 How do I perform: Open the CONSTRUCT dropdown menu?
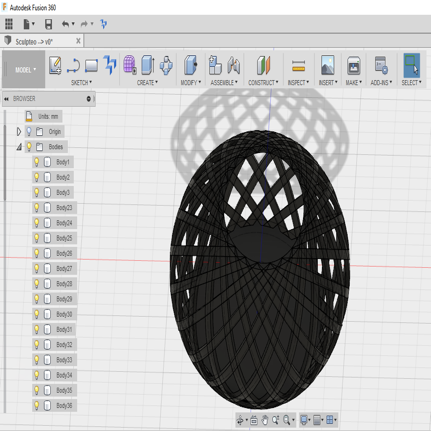[263, 82]
